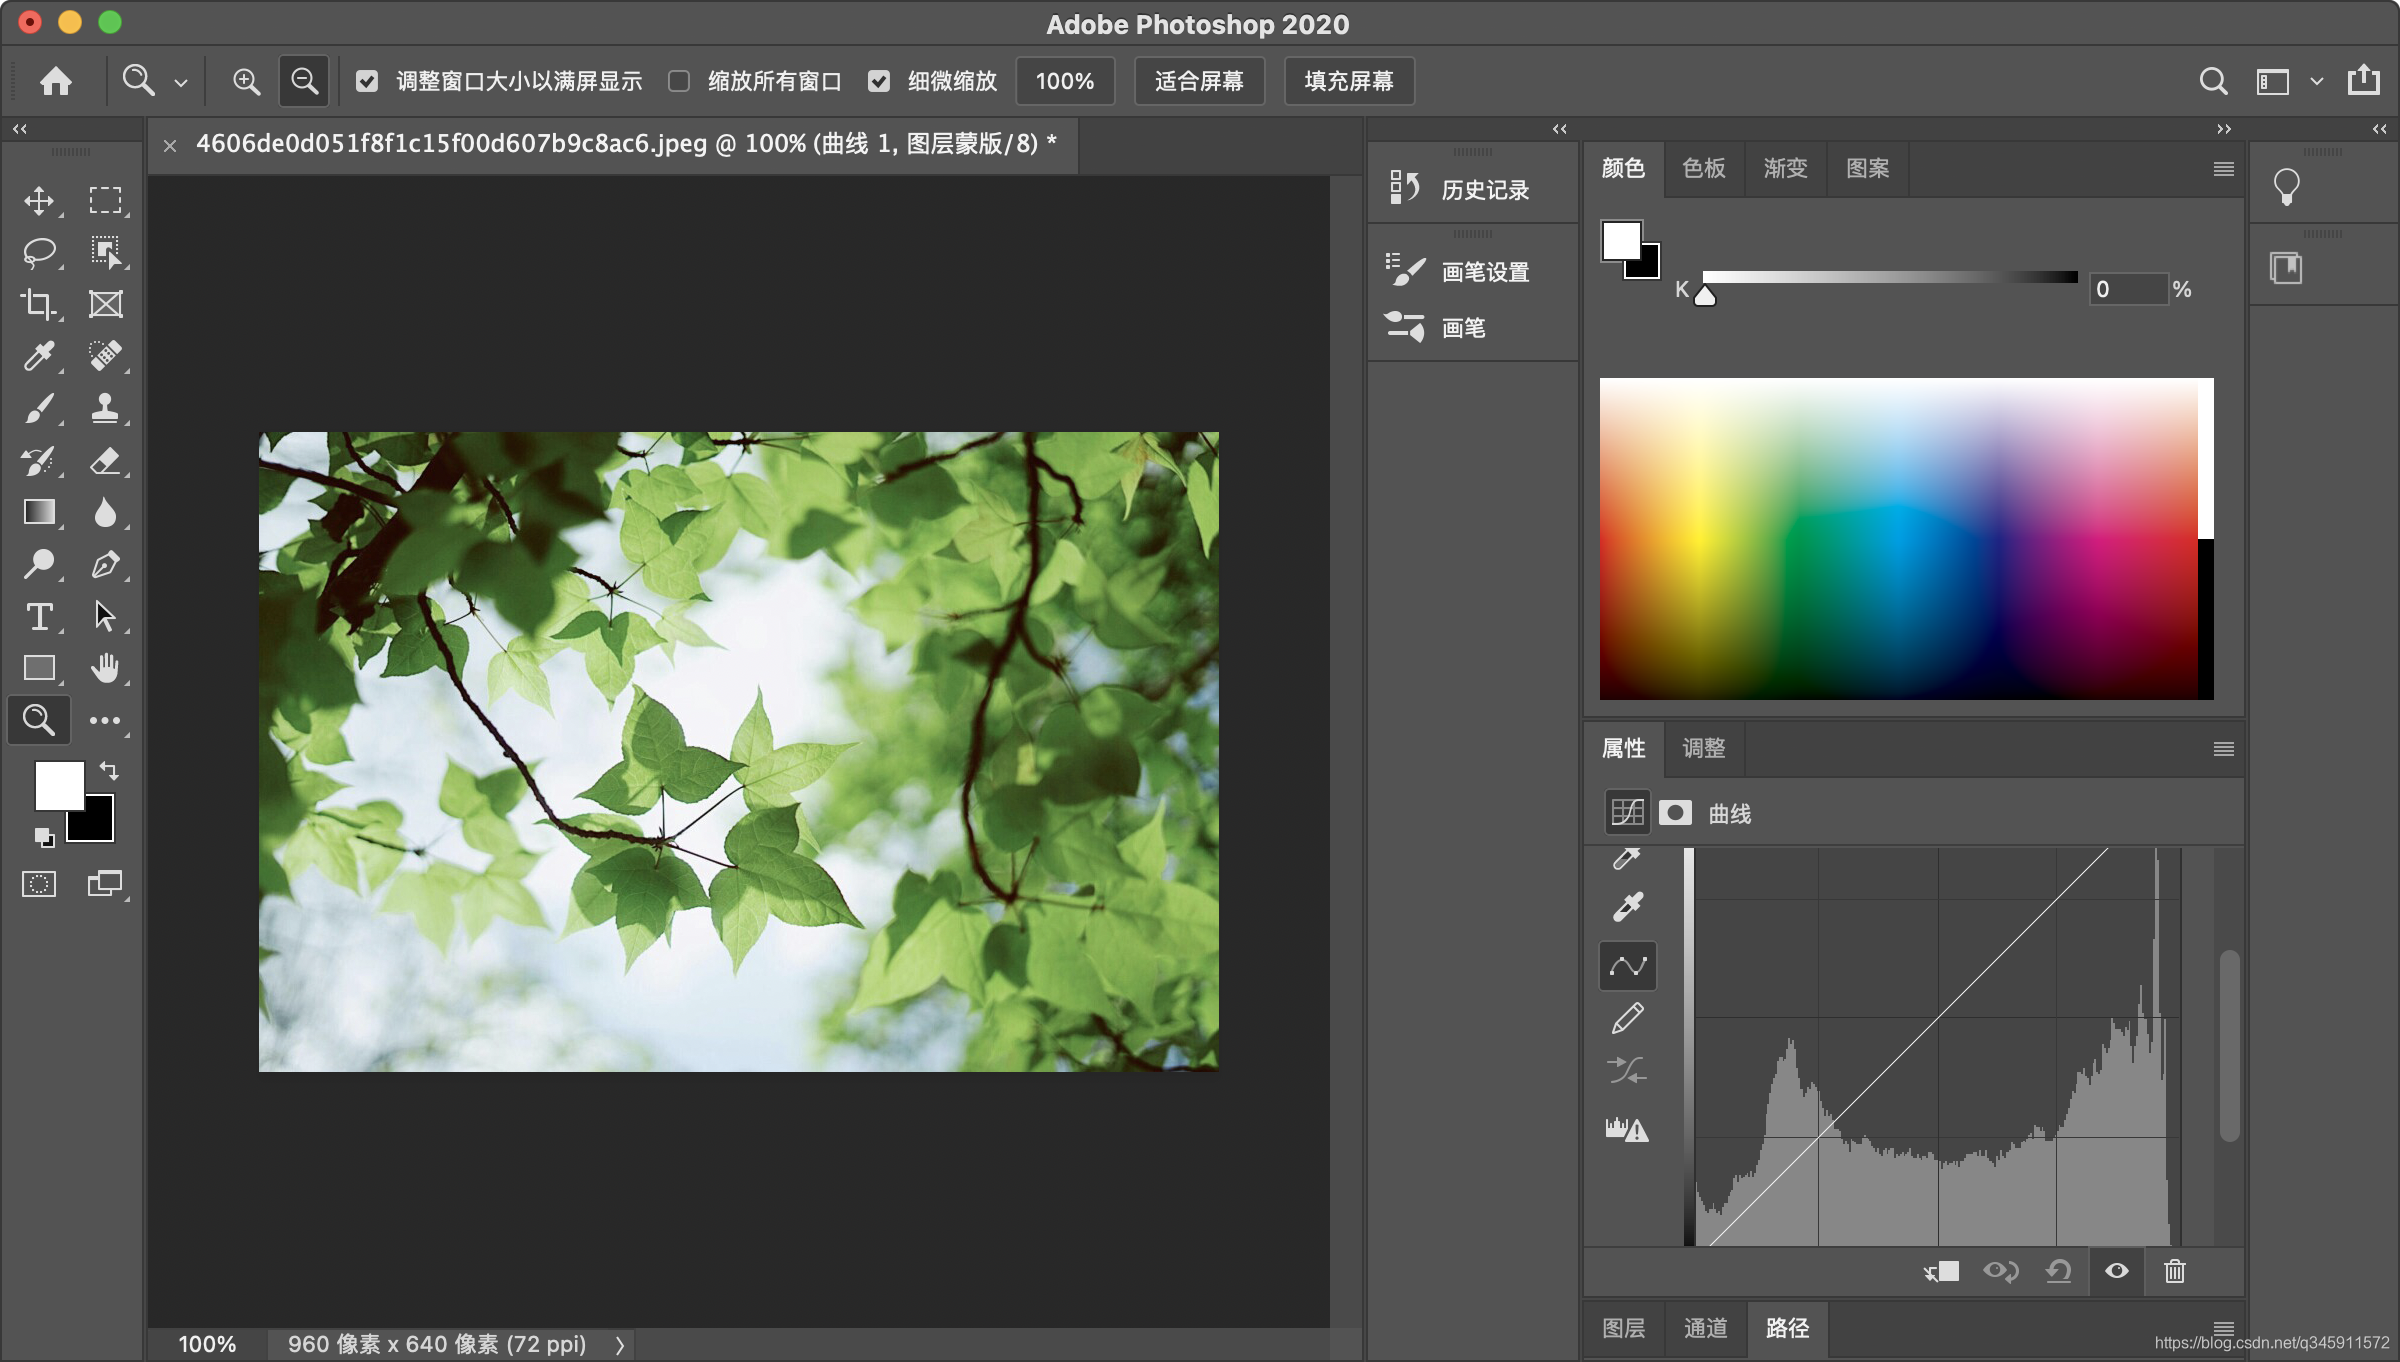Adjust the K slider thumb

pyautogui.click(x=1705, y=296)
